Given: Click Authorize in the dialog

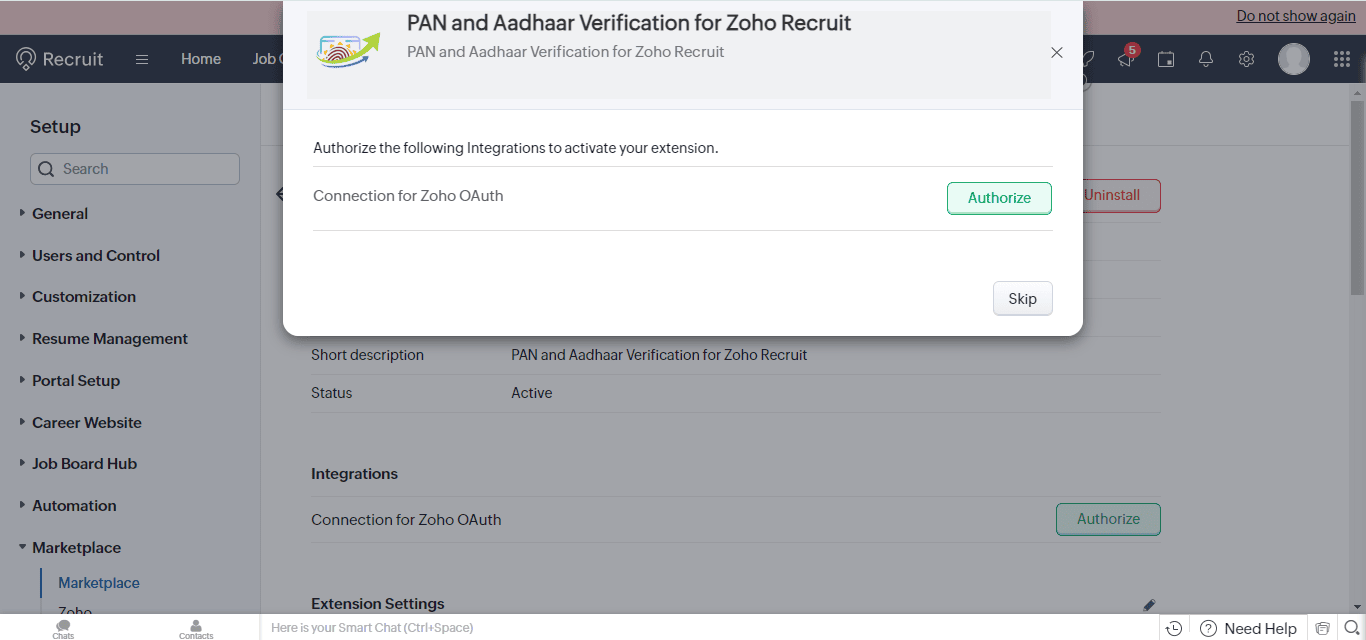Looking at the screenshot, I should [x=999, y=198].
